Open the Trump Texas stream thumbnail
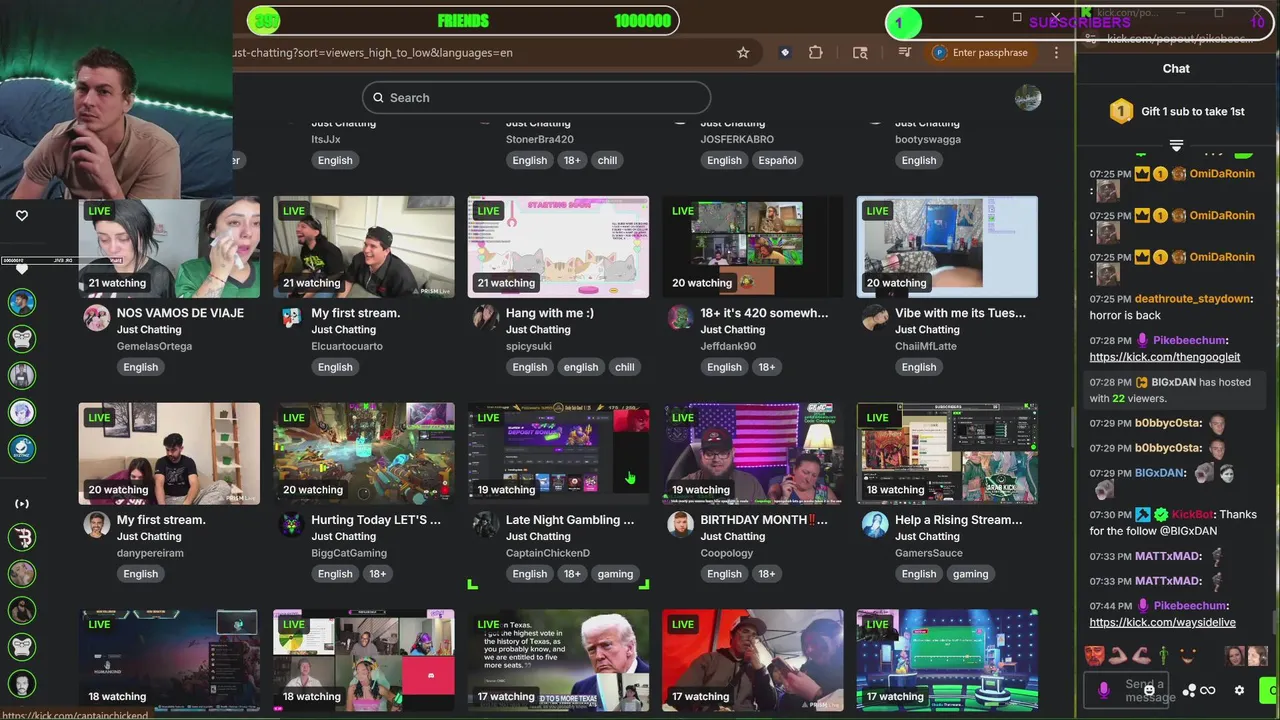 [x=558, y=661]
